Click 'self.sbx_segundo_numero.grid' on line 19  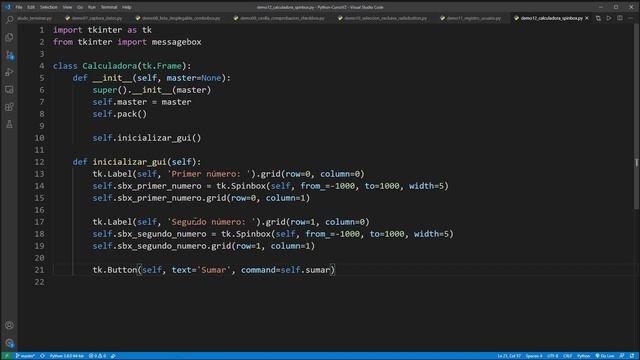point(162,246)
